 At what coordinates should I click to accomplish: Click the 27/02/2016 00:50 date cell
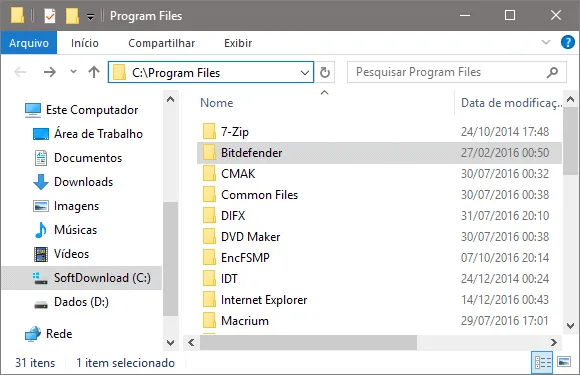tap(505, 153)
